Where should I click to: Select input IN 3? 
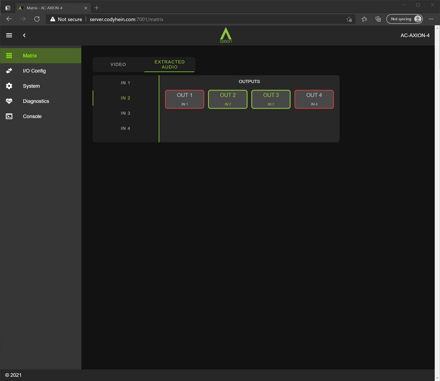click(126, 113)
